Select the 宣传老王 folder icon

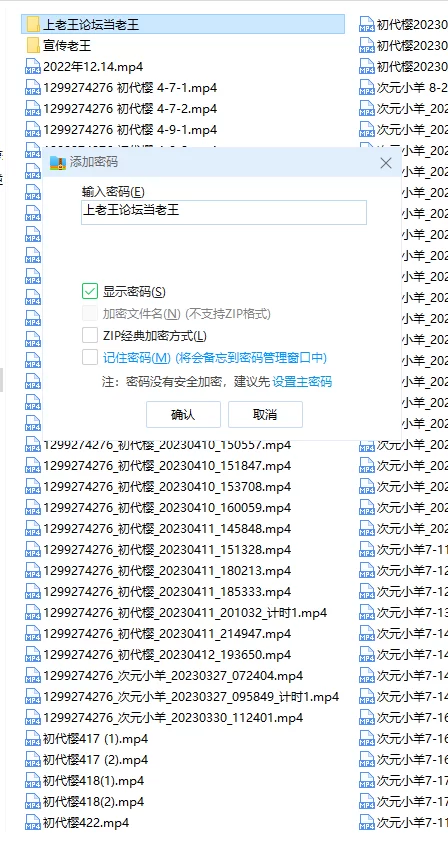coord(33,45)
